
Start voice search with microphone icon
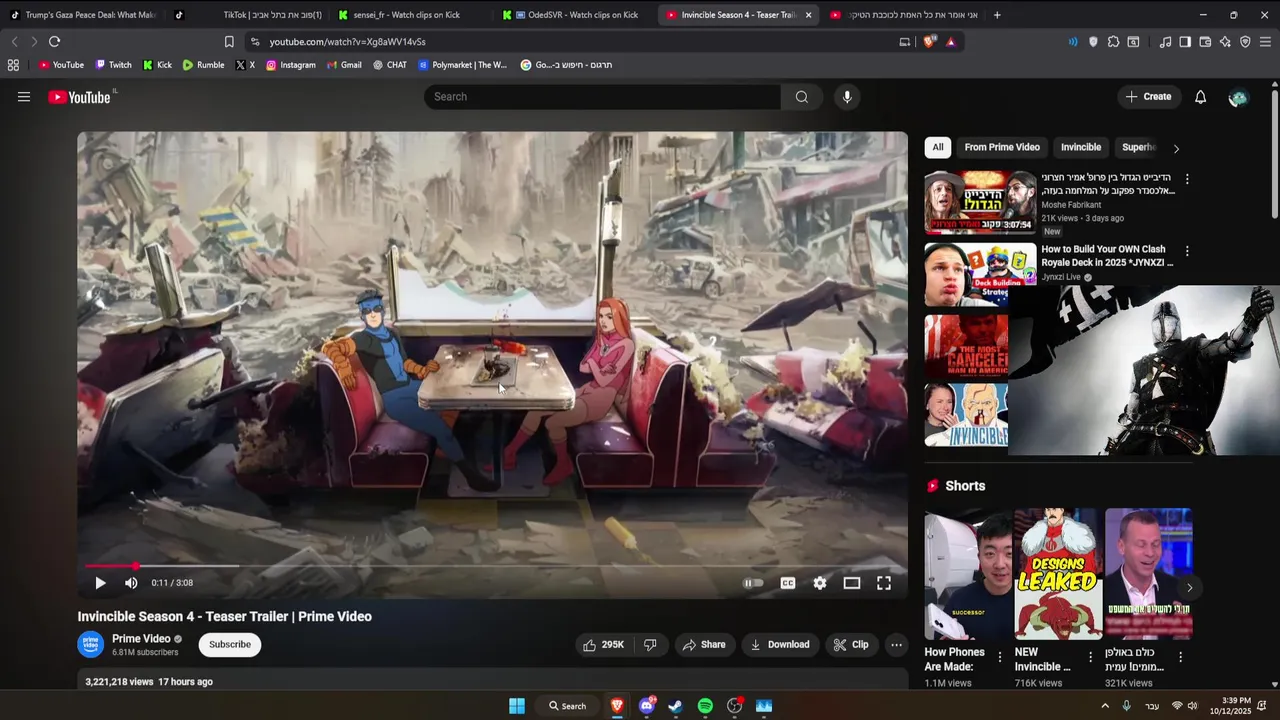click(x=847, y=97)
